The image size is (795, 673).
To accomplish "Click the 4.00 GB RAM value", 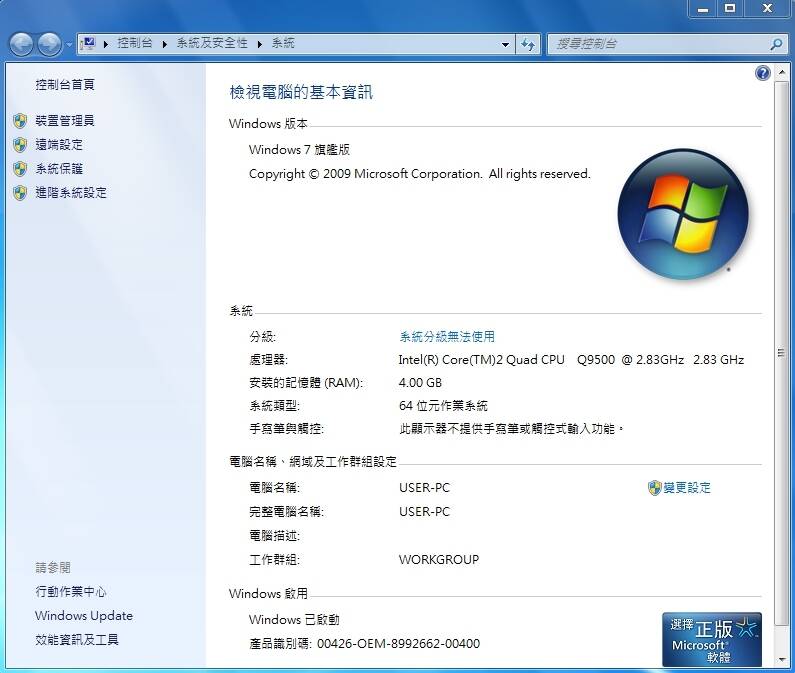I will click(420, 383).
